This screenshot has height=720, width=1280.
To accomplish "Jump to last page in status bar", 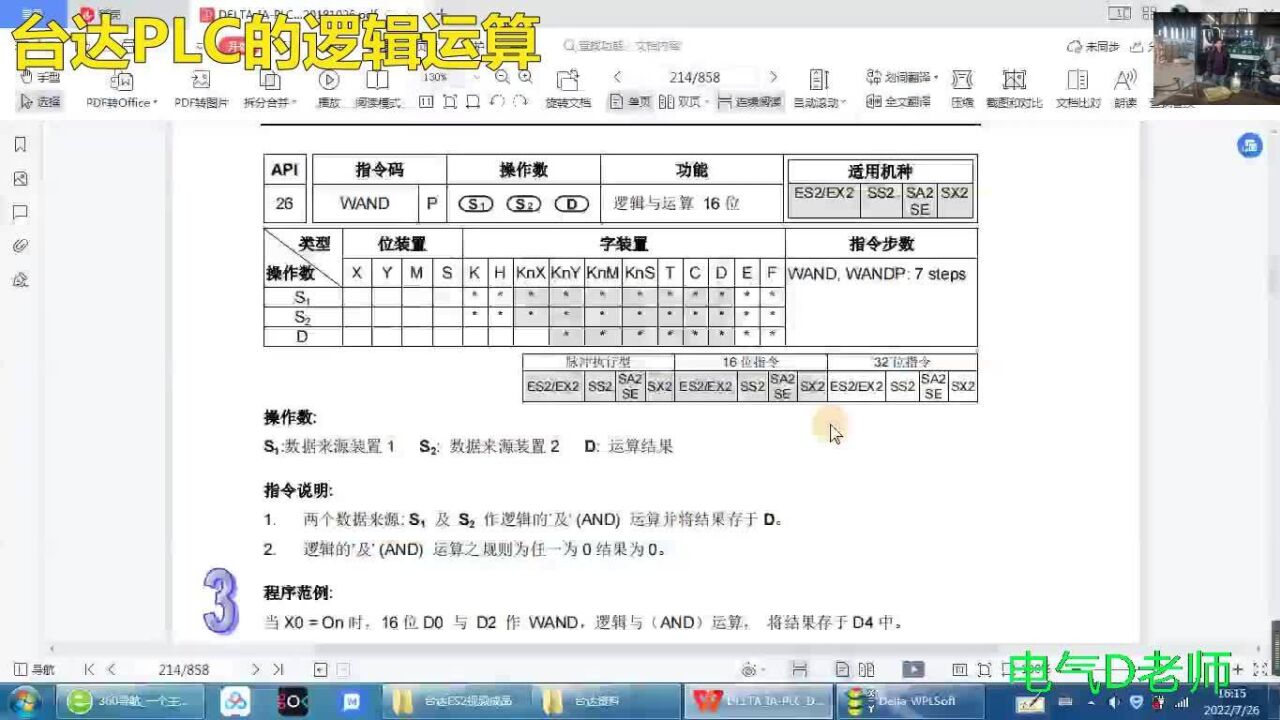I will pos(278,669).
